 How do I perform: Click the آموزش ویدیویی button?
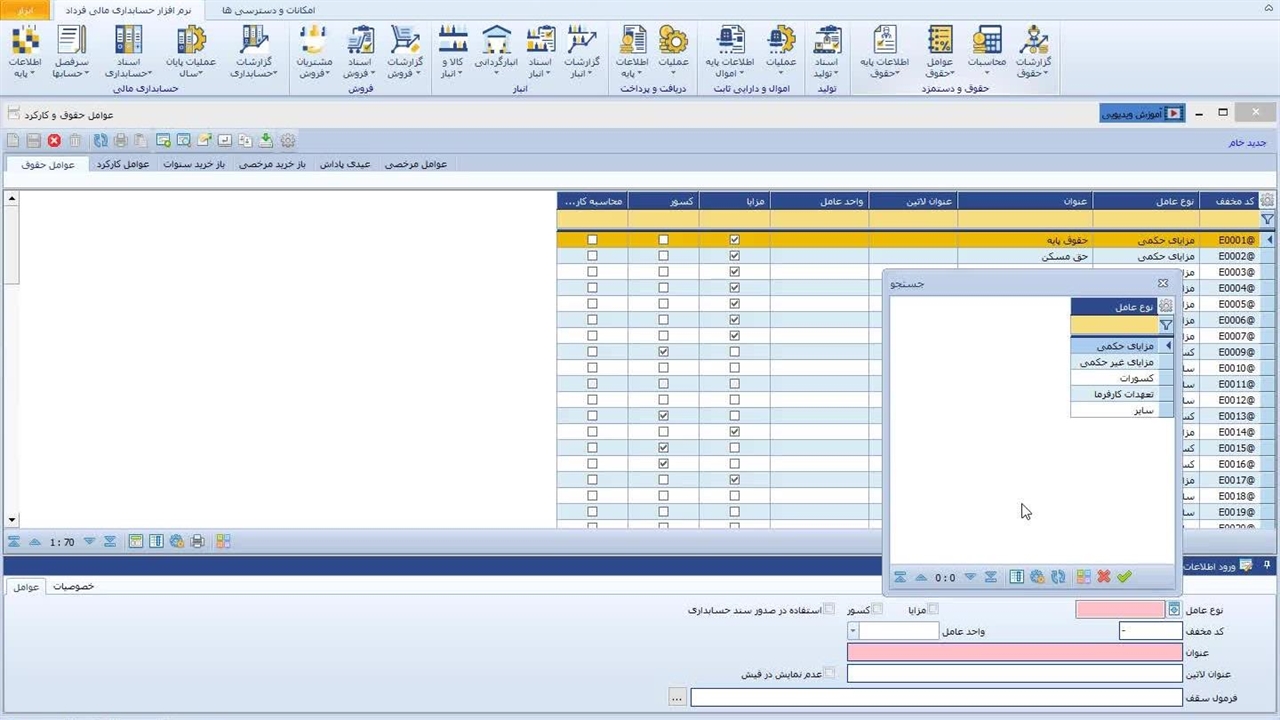[x=1142, y=113]
